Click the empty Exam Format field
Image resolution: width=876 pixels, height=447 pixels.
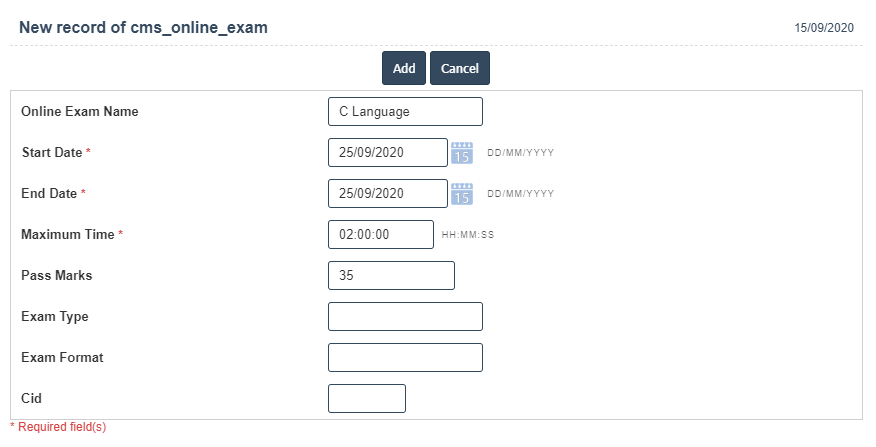coord(405,357)
